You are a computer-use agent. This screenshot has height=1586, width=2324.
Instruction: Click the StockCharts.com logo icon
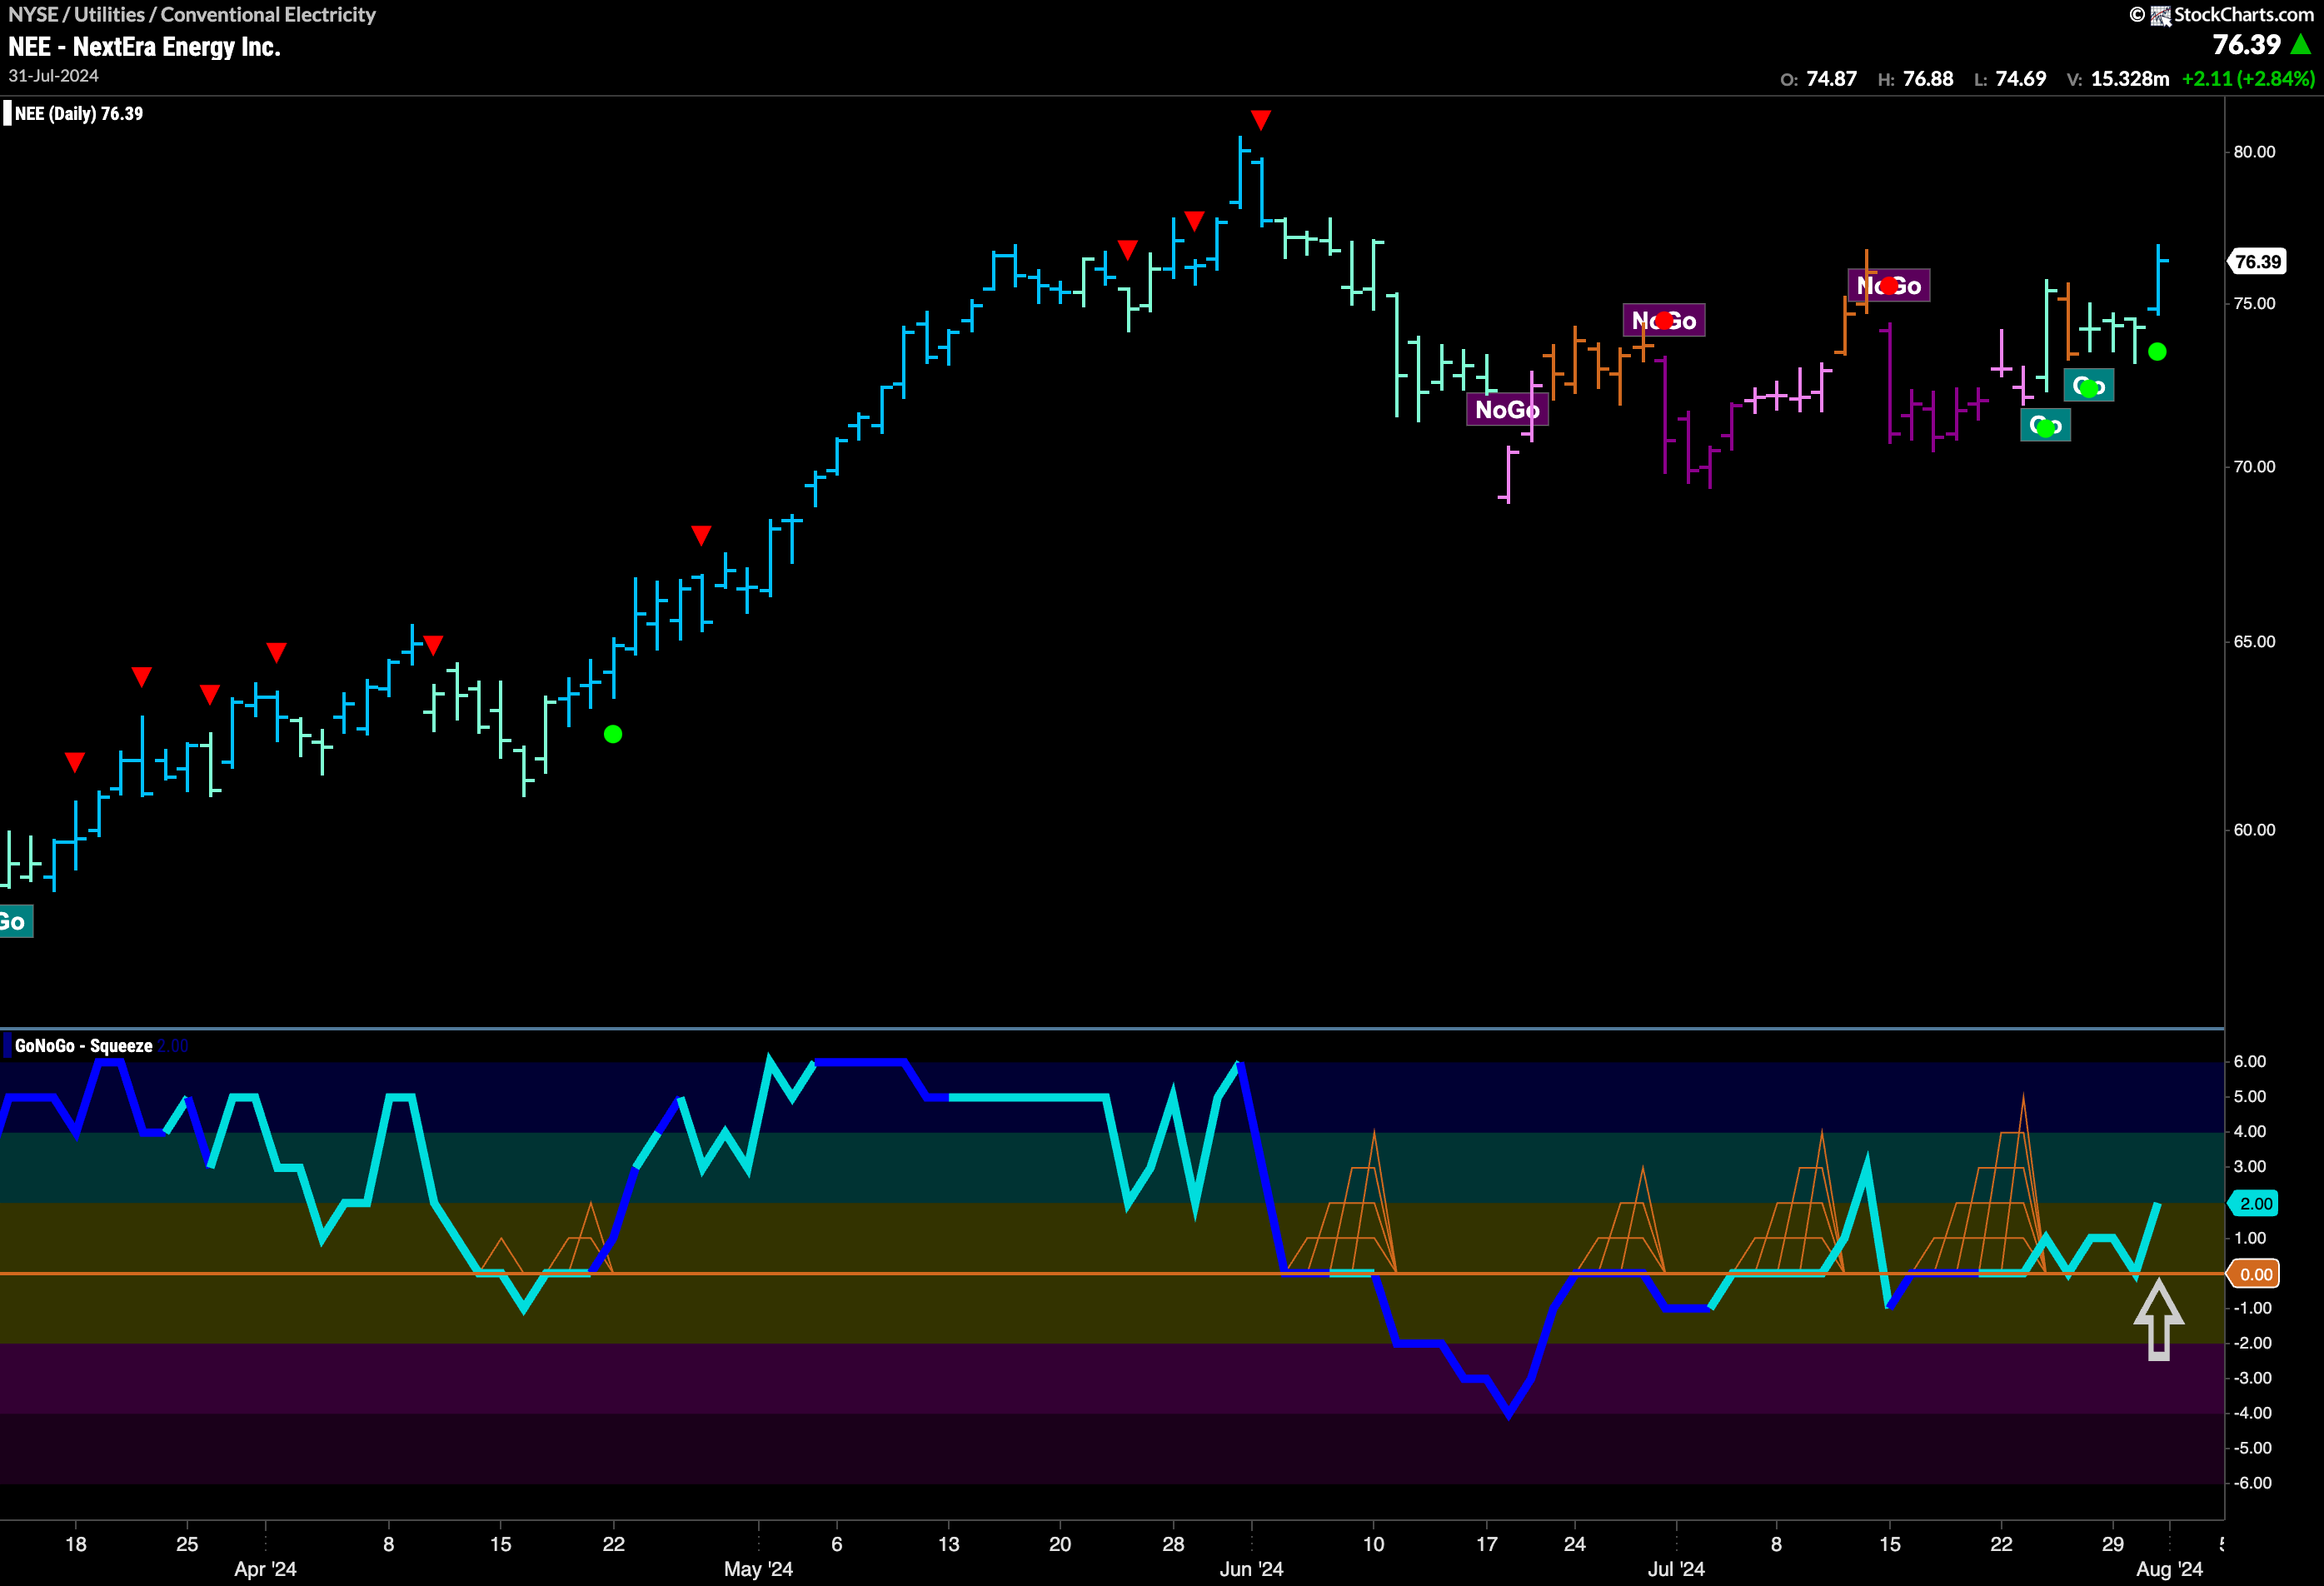[x=2160, y=15]
